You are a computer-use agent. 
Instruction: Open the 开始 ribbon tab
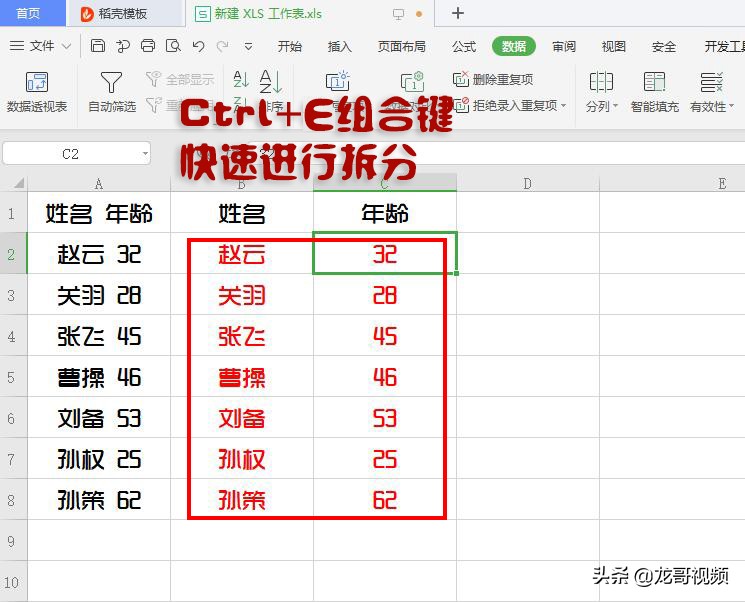click(x=290, y=47)
